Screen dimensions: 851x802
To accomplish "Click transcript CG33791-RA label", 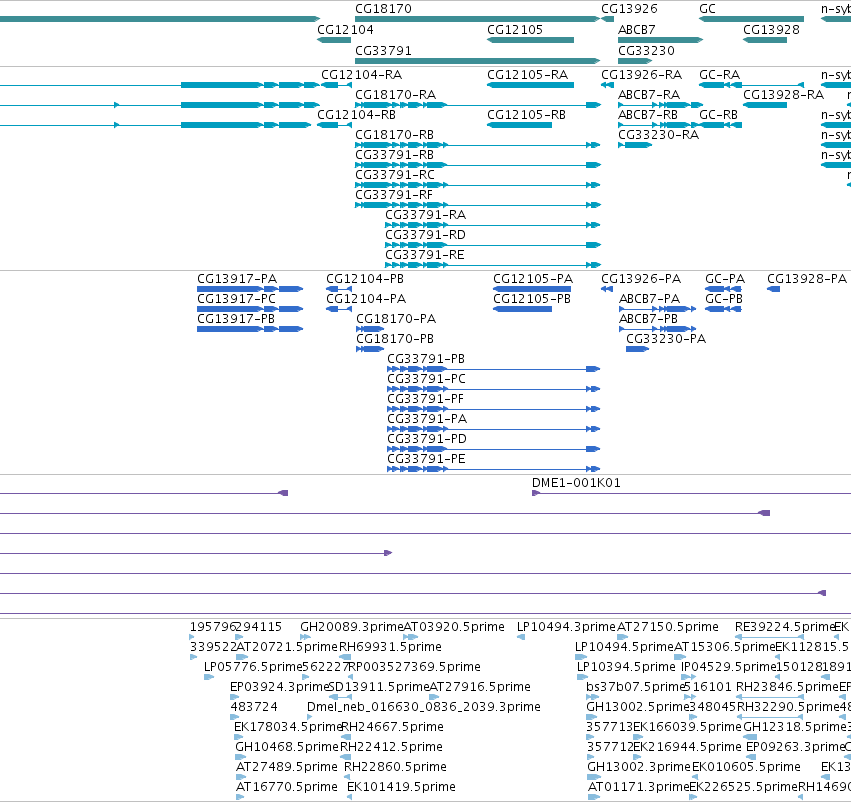I will pyautogui.click(x=426, y=215).
